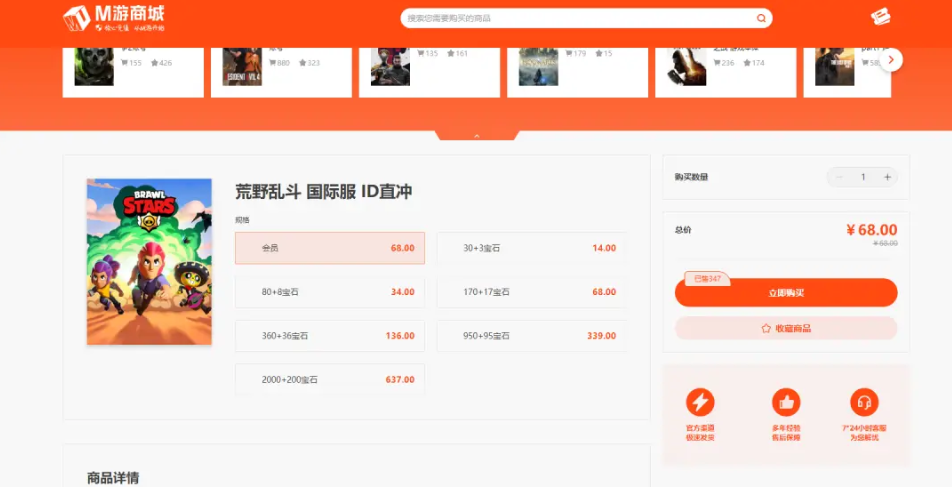
Task: Click the lightning bolt official channel icon
Action: 700,402
